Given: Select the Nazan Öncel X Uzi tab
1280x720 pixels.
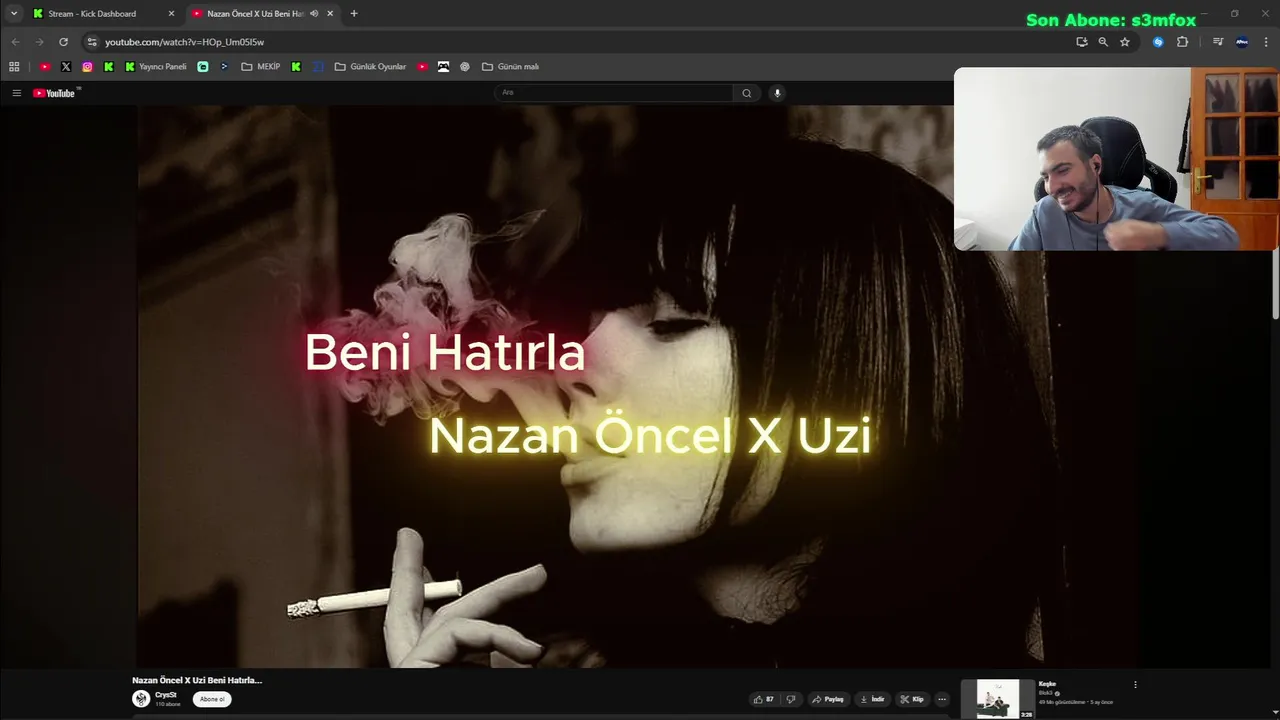Looking at the screenshot, I should pos(262,14).
